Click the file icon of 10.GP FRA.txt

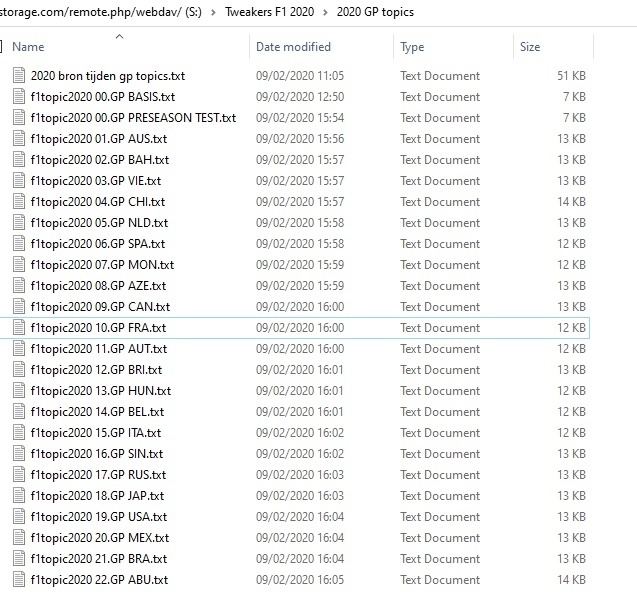tap(19, 328)
